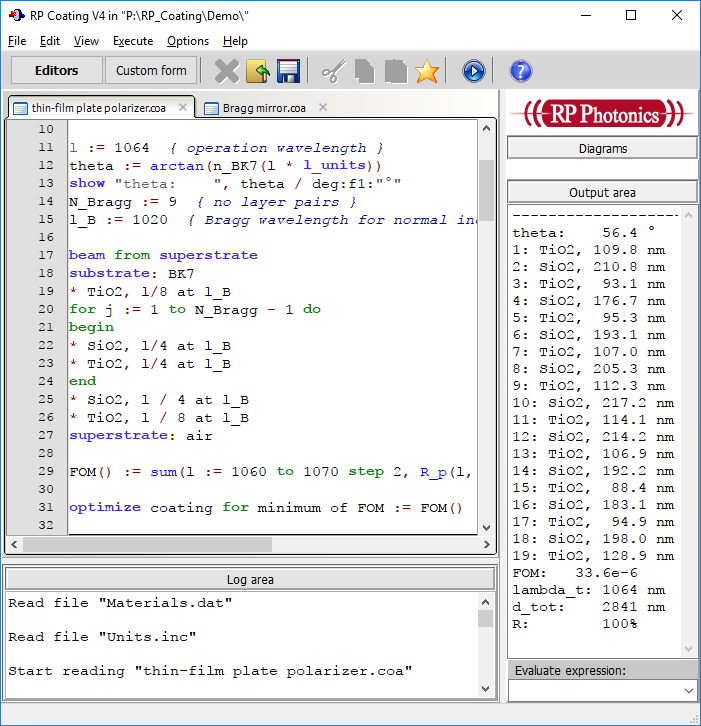
Task: Run the script with the blue play icon
Action: 473,71
